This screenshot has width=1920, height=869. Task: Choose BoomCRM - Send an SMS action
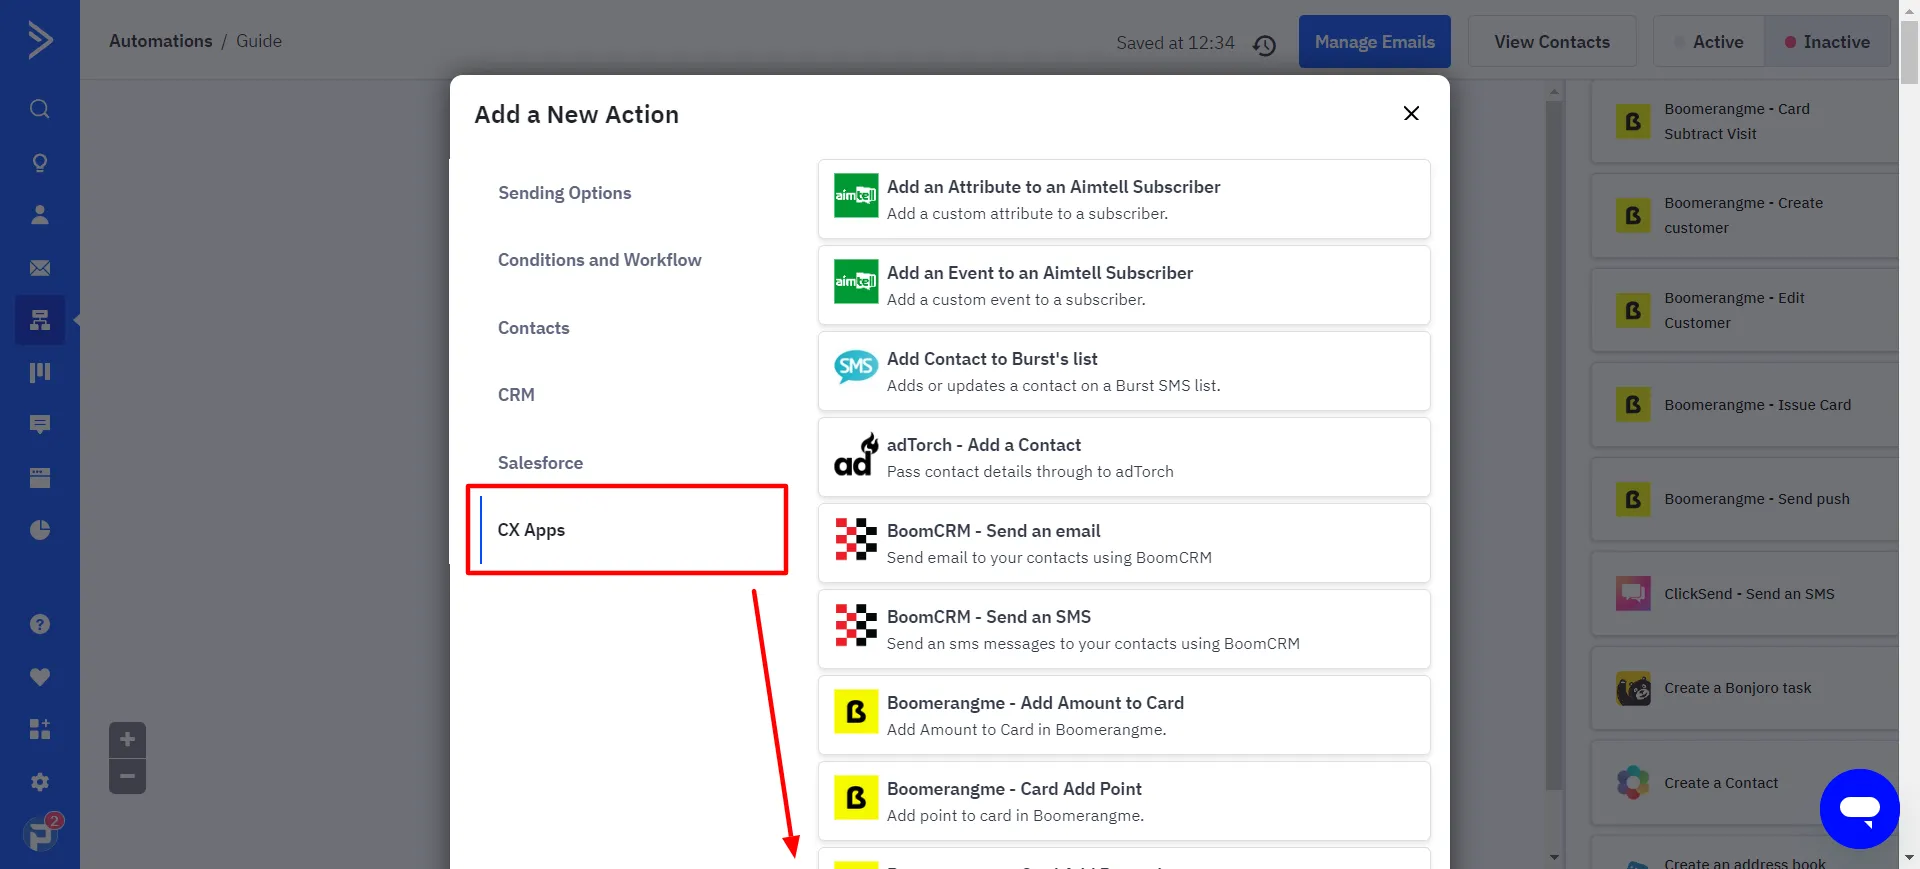pyautogui.click(x=1124, y=629)
